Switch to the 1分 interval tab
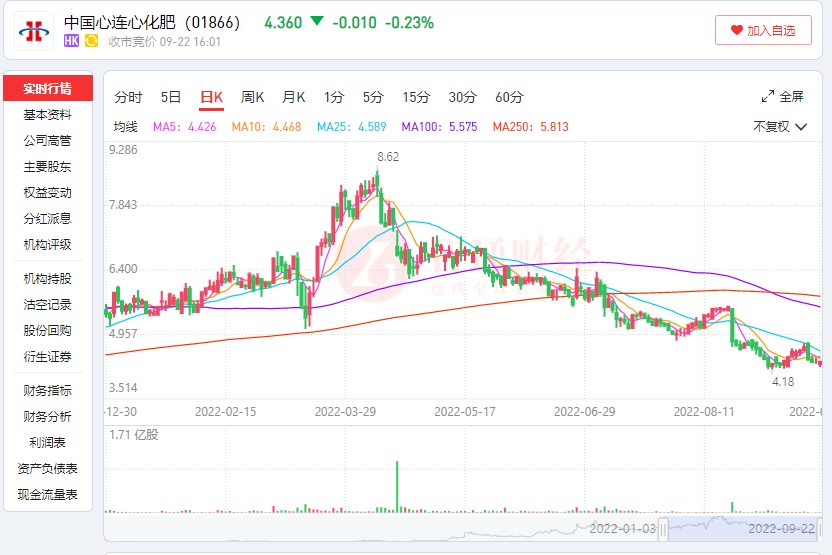 coord(334,97)
